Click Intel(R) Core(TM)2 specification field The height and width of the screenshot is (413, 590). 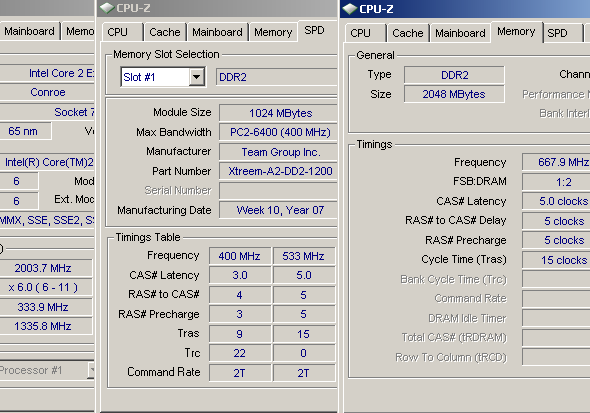(47, 162)
